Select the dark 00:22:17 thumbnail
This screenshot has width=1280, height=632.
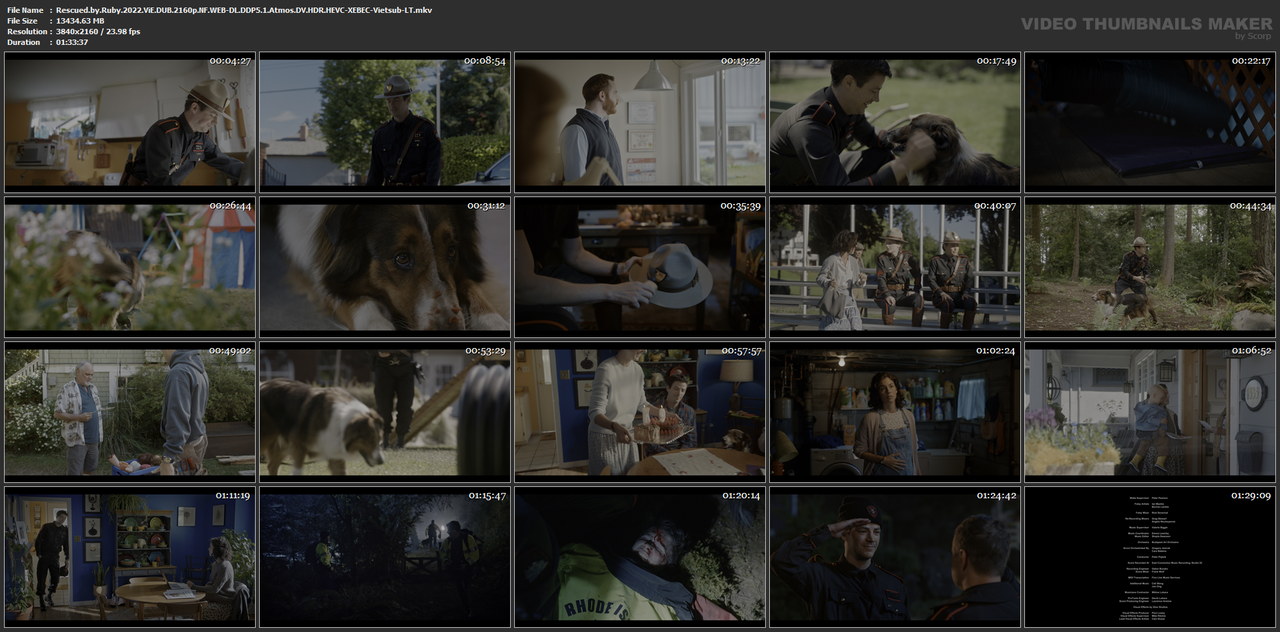(x=1150, y=121)
